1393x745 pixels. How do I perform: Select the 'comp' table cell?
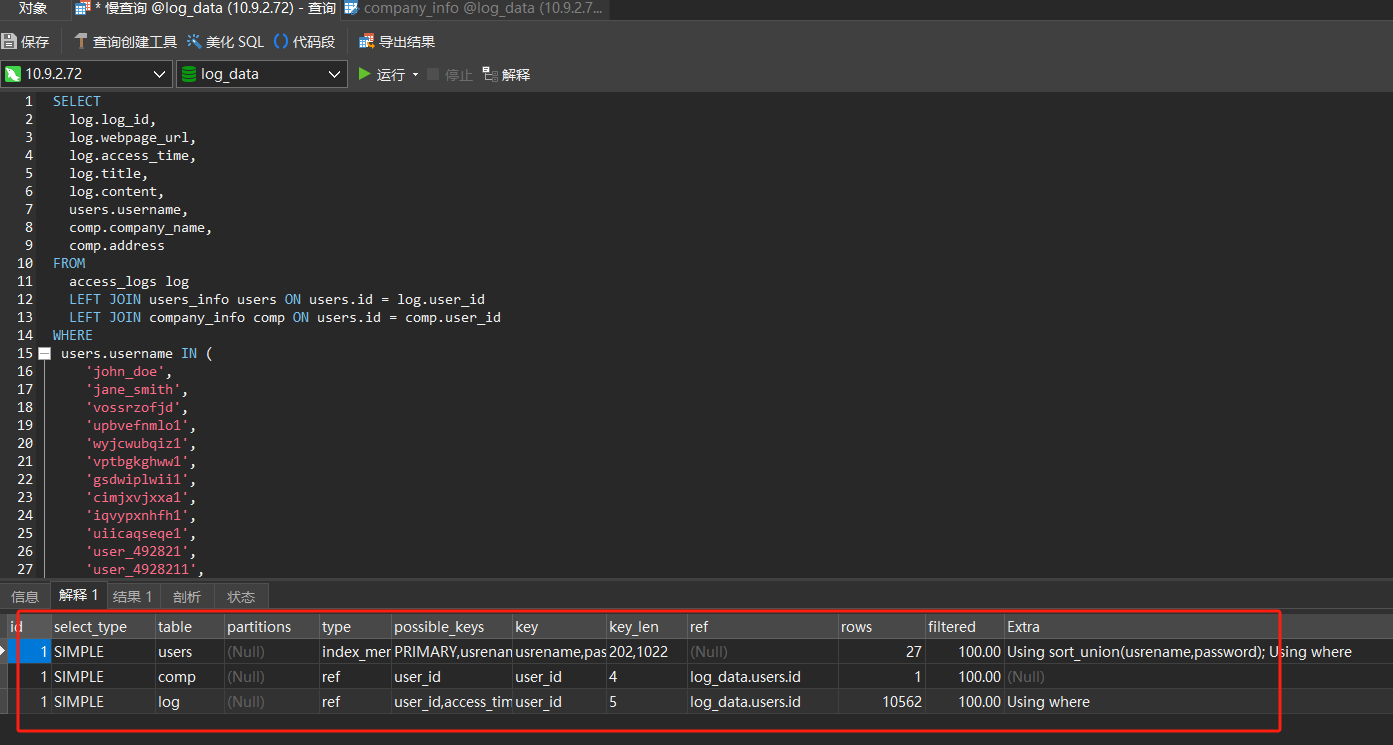tap(189, 677)
